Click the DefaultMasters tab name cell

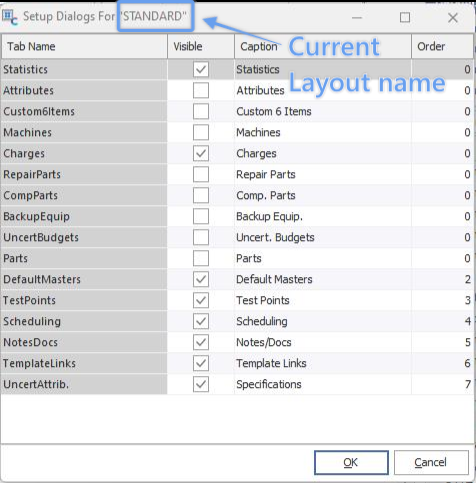pyautogui.click(x=84, y=279)
